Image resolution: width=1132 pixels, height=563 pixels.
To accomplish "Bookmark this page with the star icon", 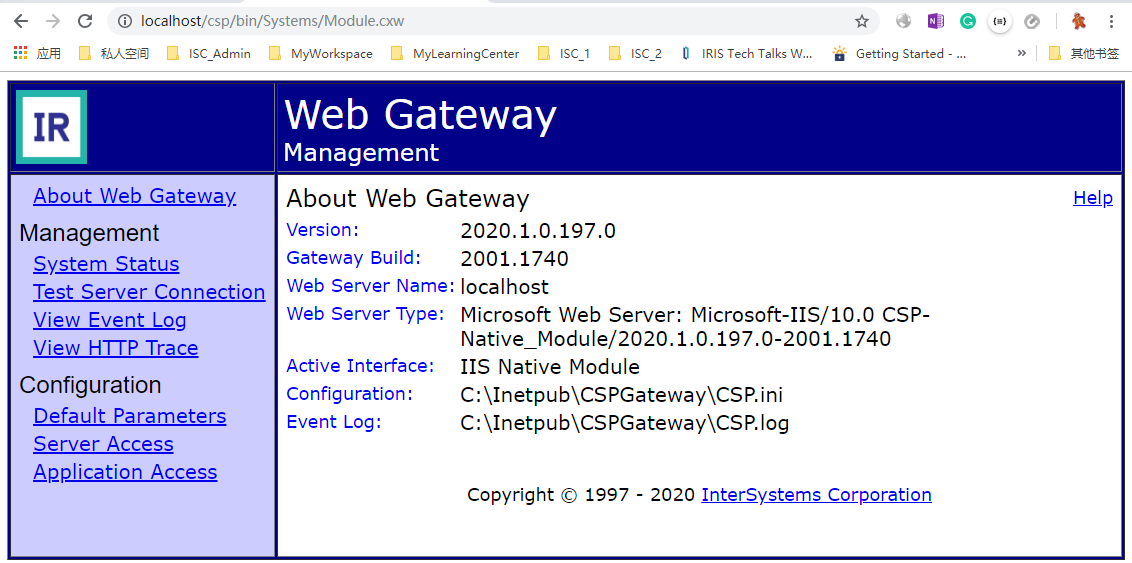I will click(x=861, y=21).
